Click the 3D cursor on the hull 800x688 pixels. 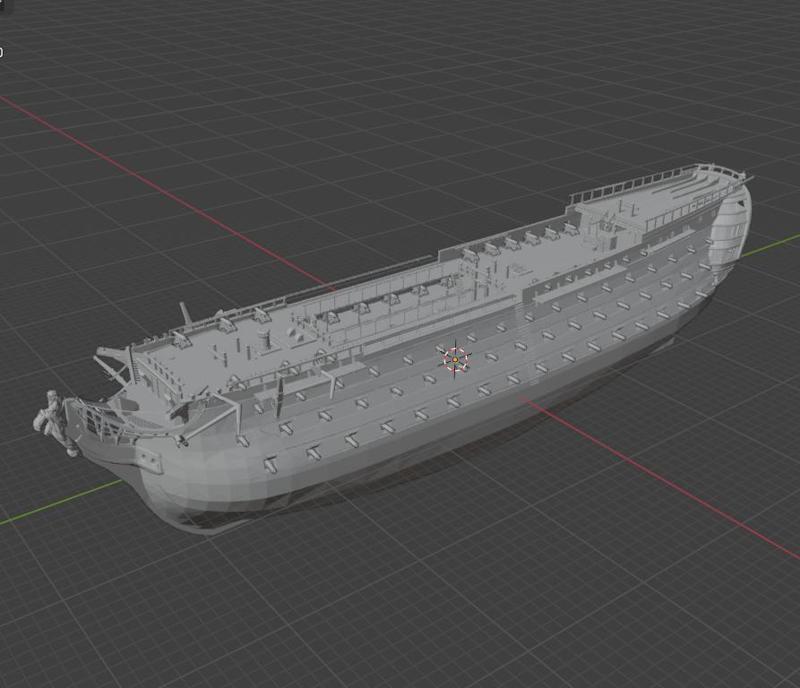(x=455, y=359)
